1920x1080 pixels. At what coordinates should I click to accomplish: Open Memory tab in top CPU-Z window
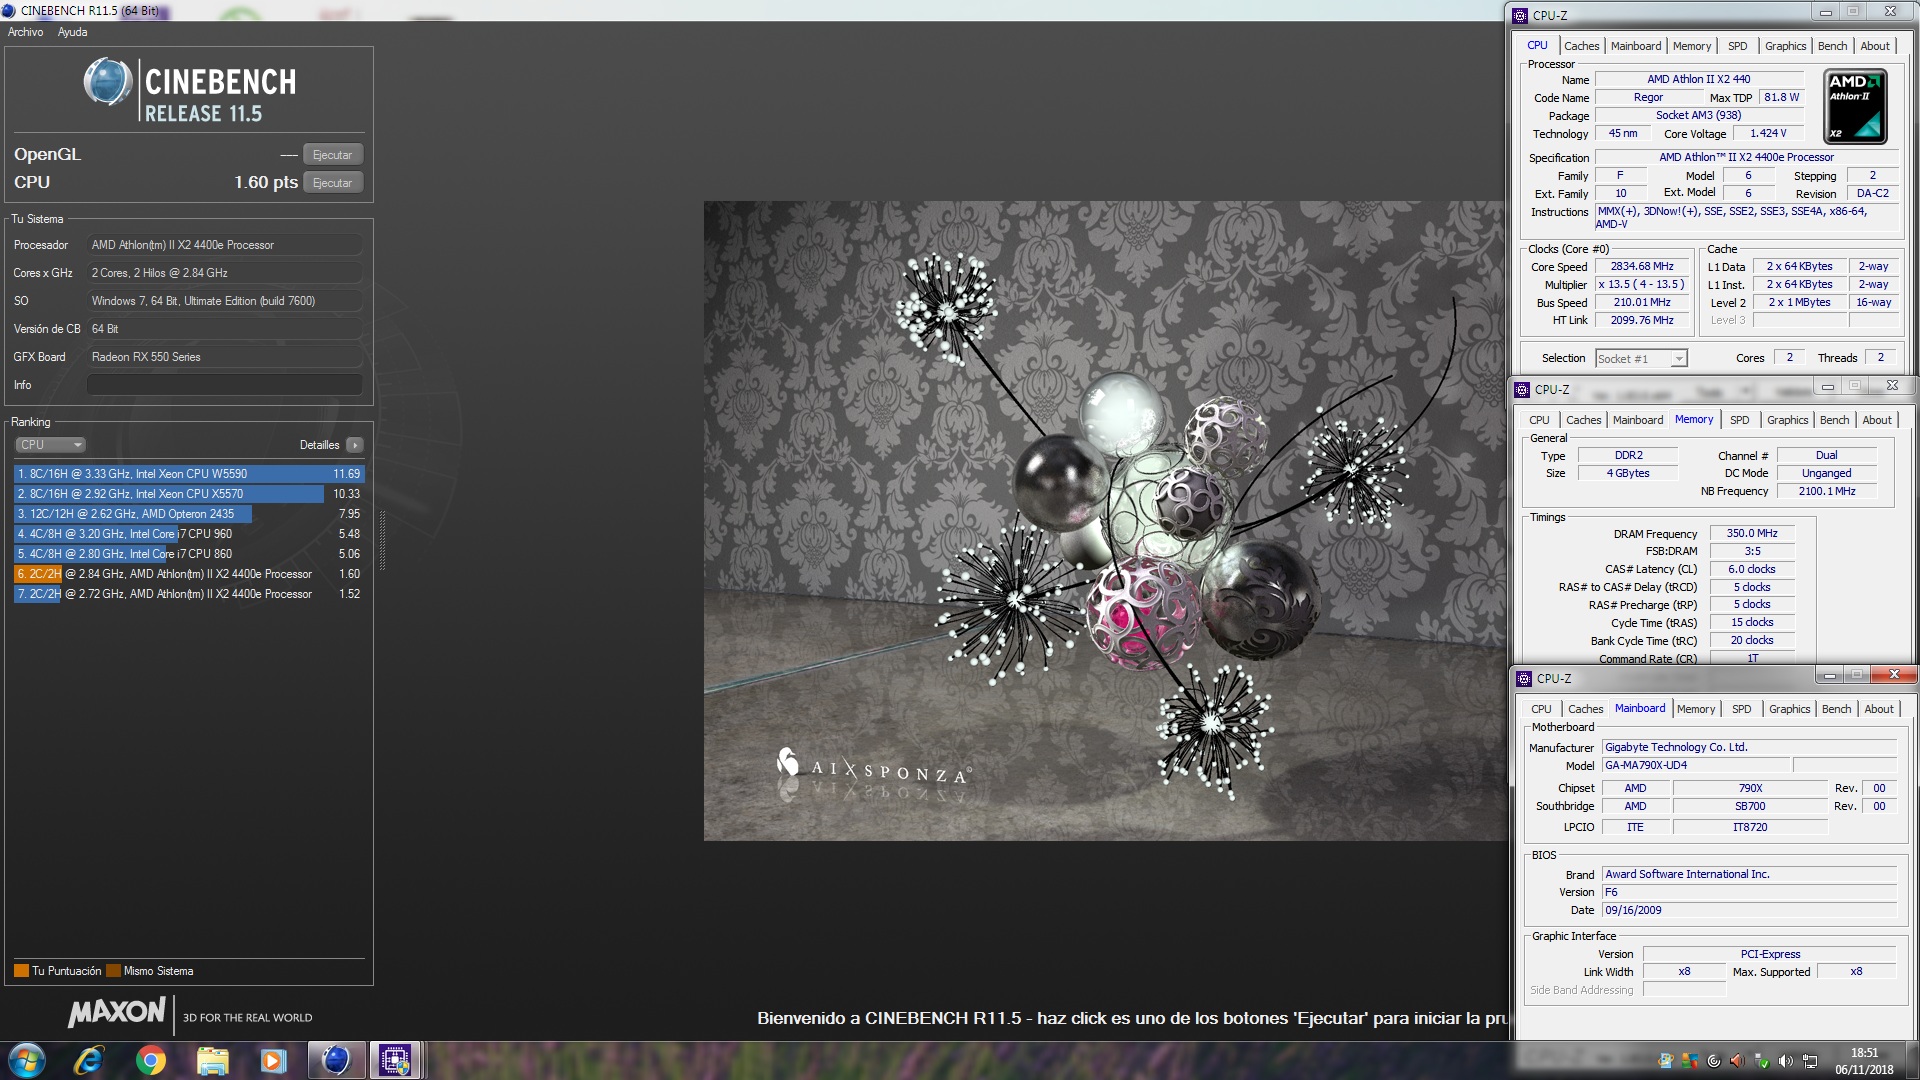click(x=1691, y=46)
